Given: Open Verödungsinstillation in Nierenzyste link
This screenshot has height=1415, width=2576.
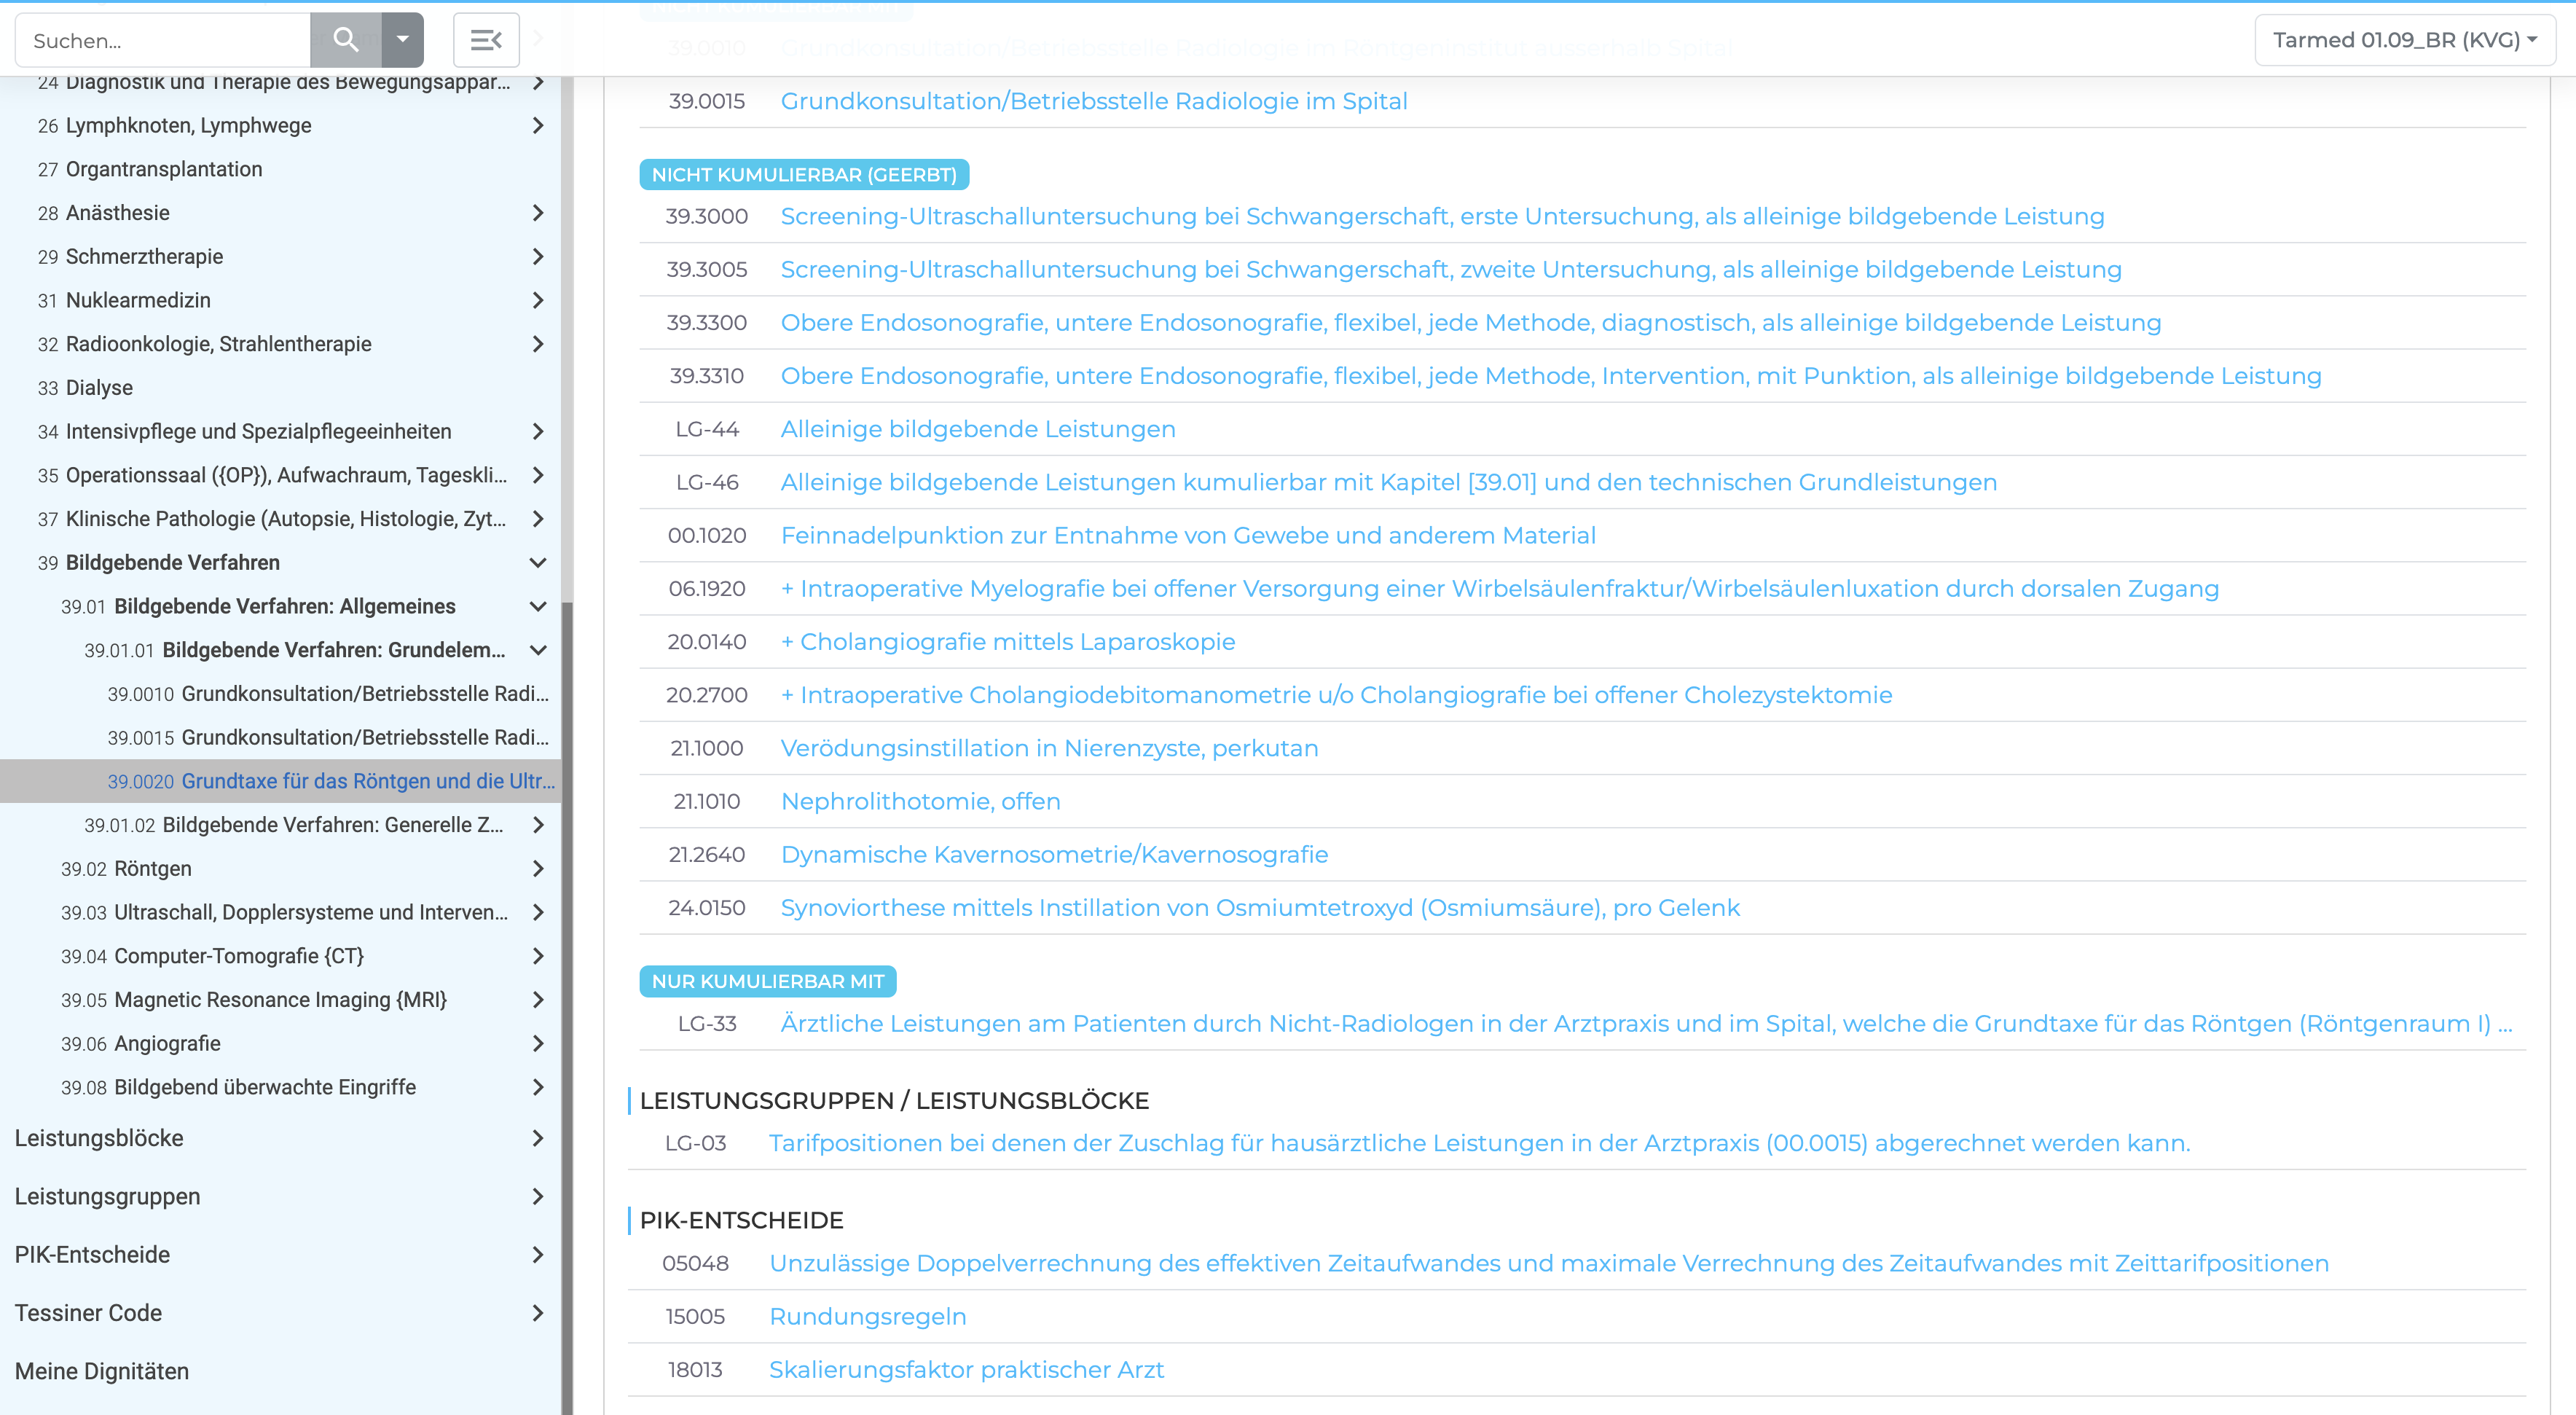Looking at the screenshot, I should (x=1050, y=748).
